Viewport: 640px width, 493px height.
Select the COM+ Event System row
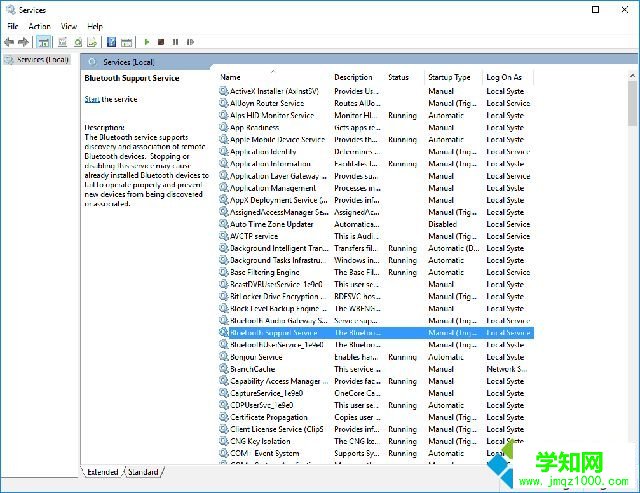pyautogui.click(x=376, y=453)
